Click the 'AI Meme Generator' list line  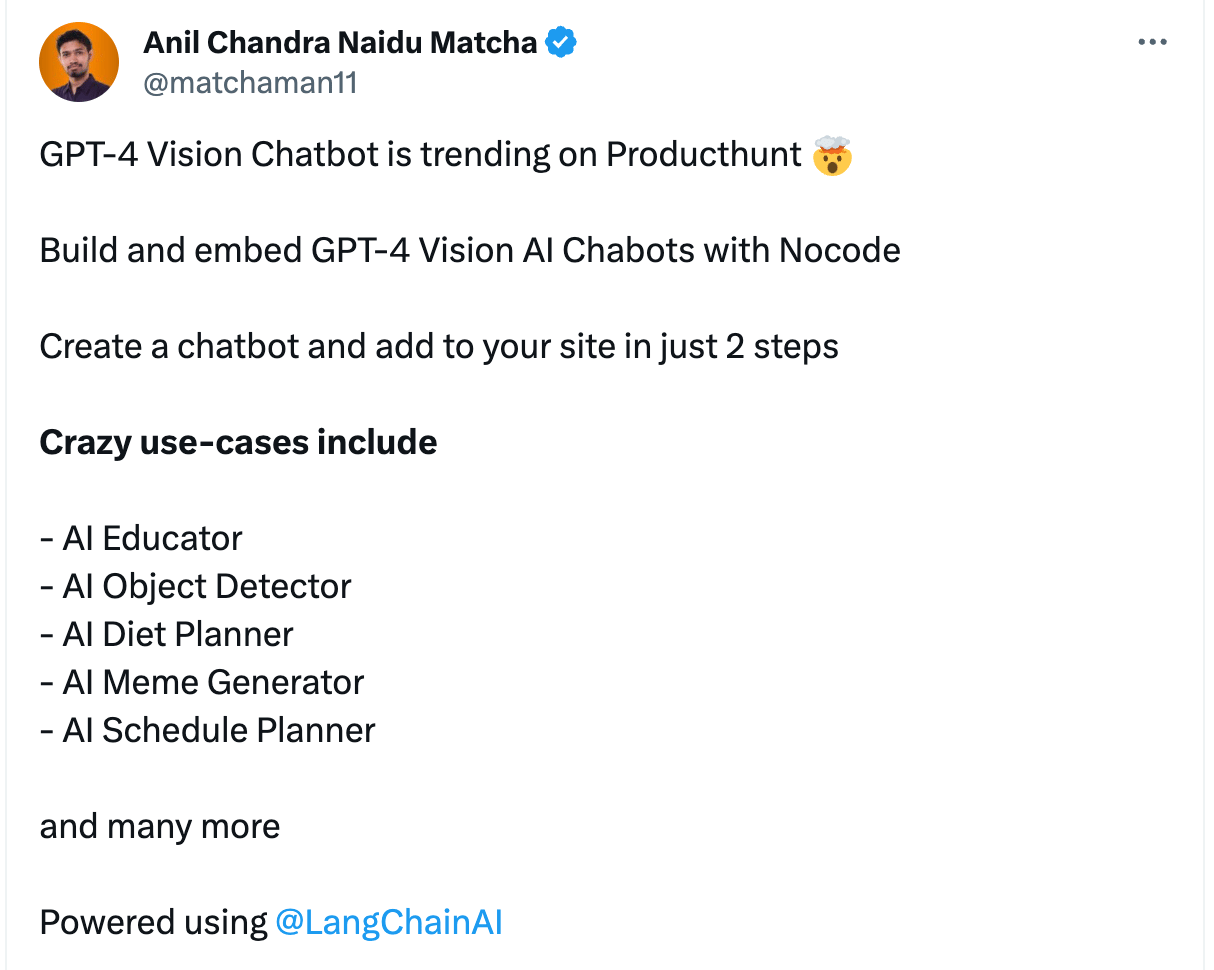[x=202, y=682]
